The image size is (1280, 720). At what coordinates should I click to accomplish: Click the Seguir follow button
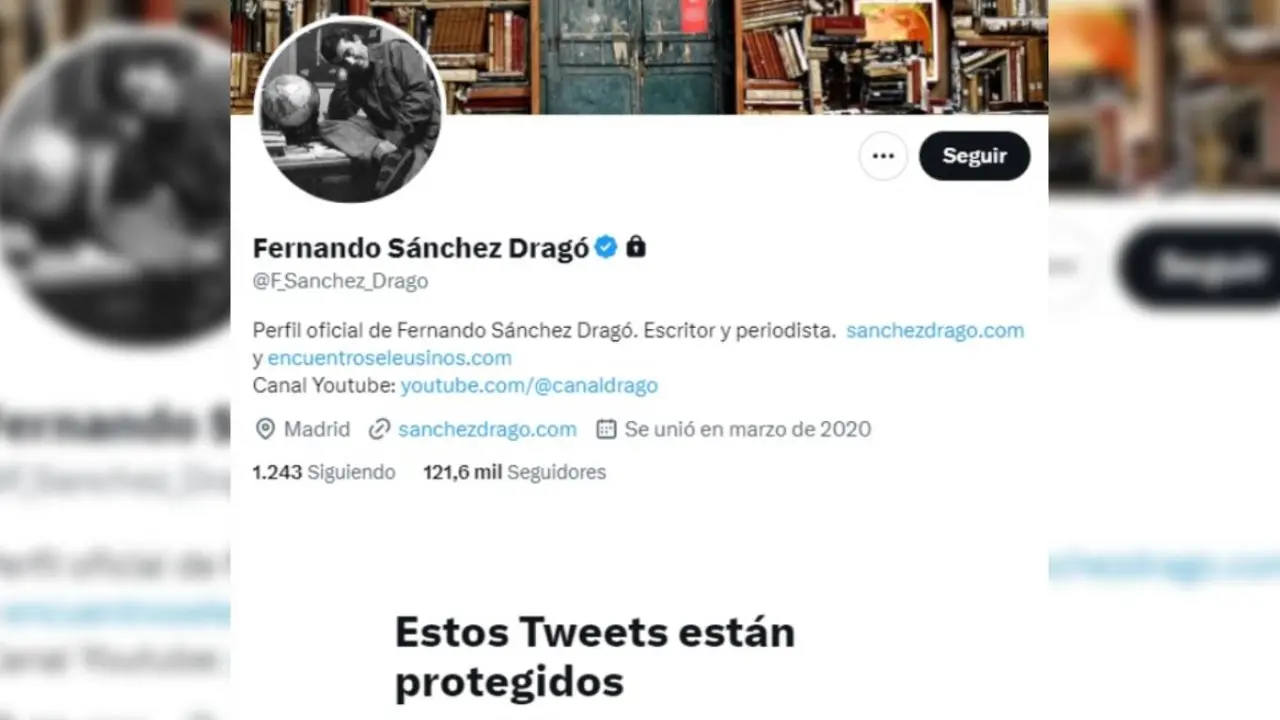(974, 156)
